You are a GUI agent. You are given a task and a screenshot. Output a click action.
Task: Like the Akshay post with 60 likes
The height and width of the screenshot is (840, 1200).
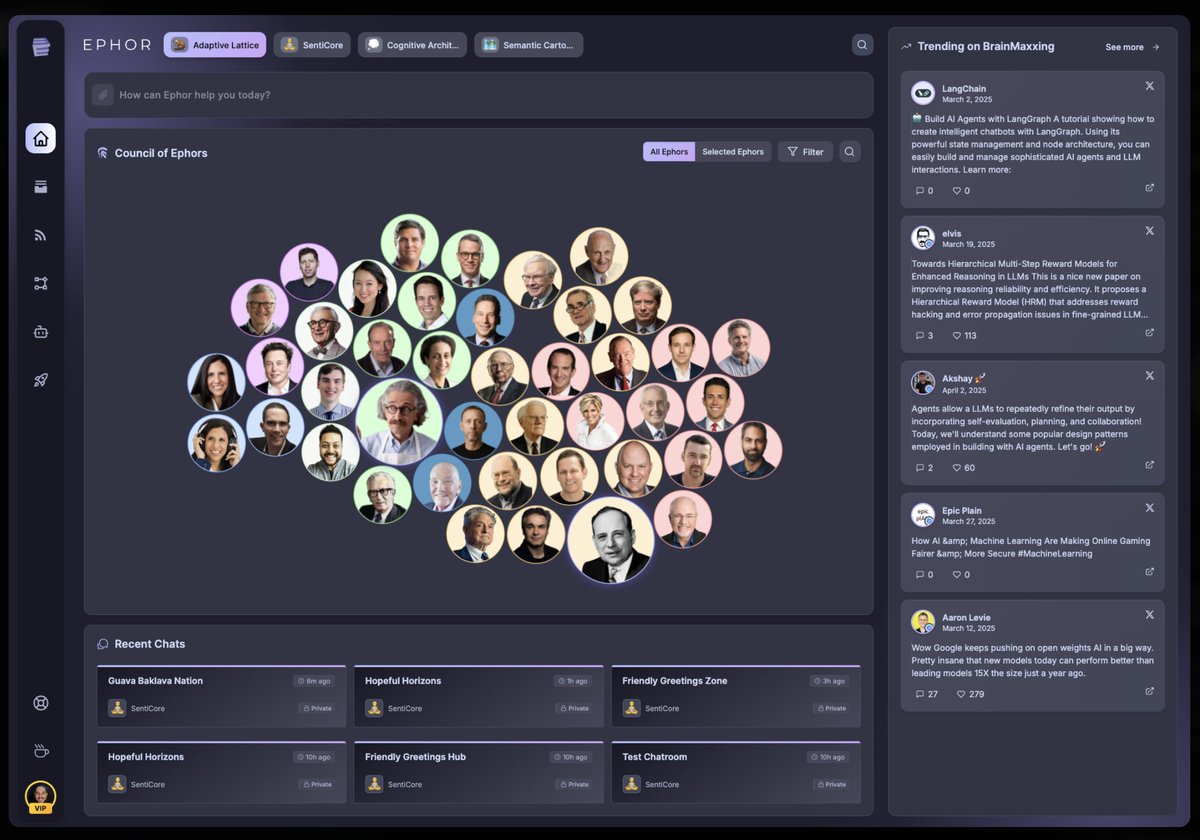tap(963, 468)
